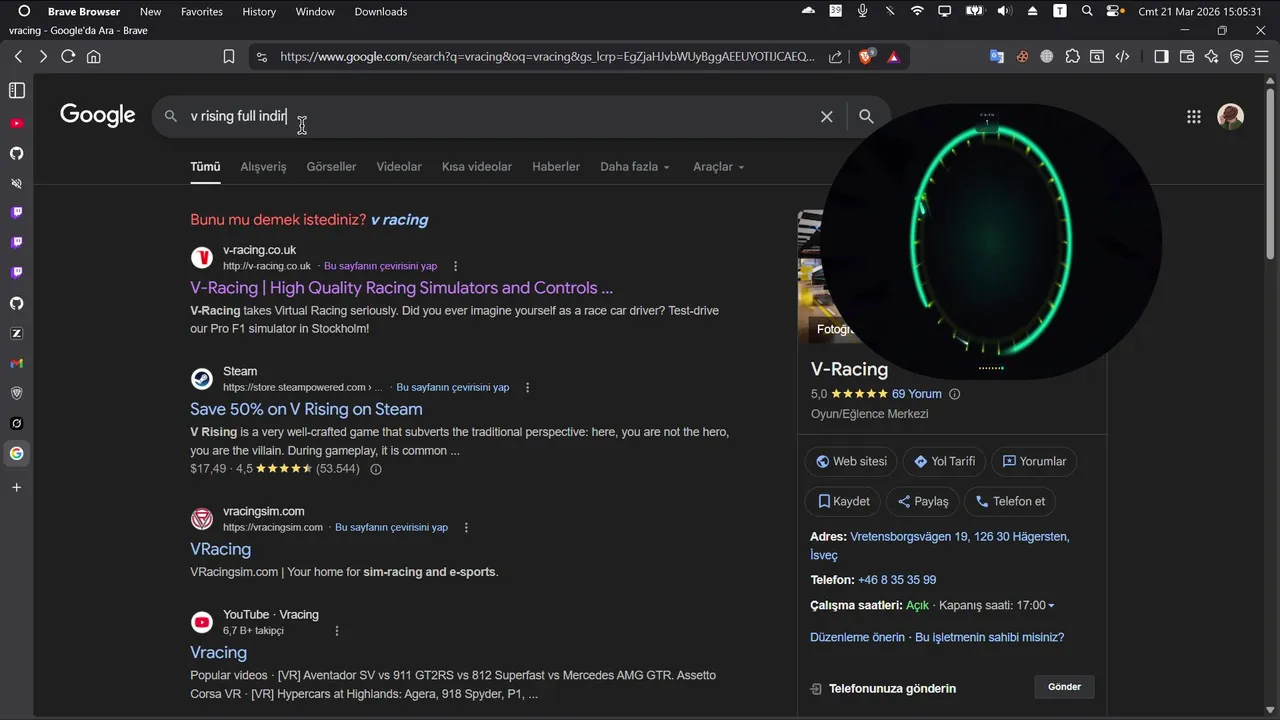Screen dimensions: 1280x720
Task: Open the Brave VPN icon
Action: point(1237,57)
